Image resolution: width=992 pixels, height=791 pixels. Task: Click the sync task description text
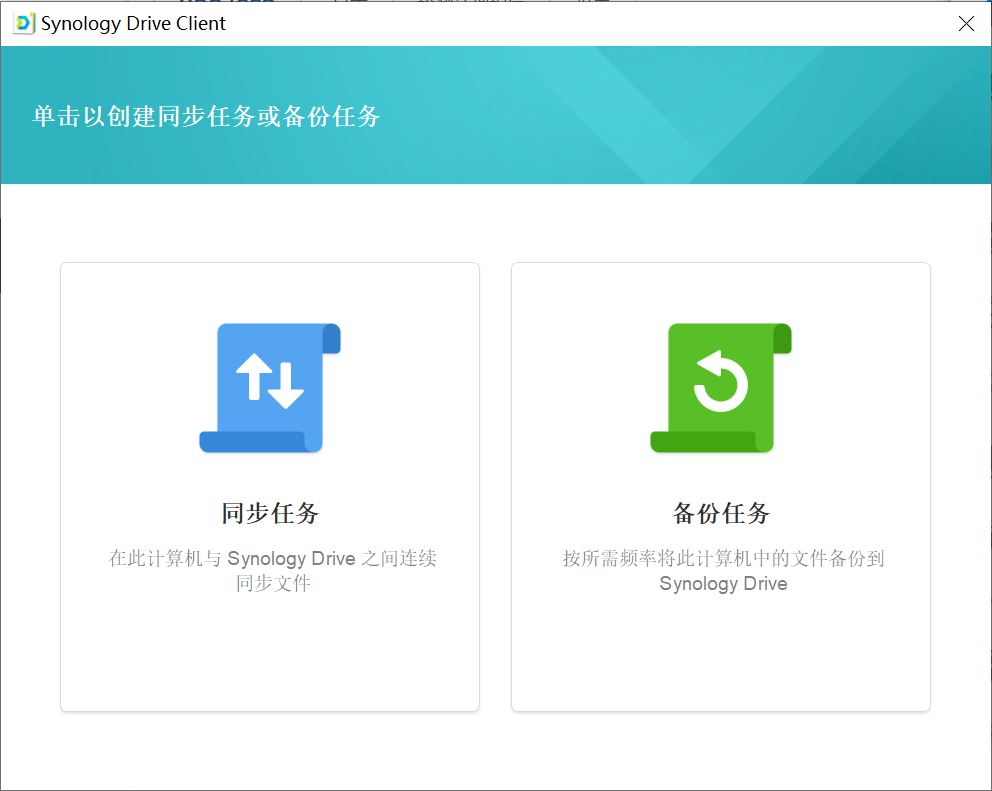coord(273,570)
